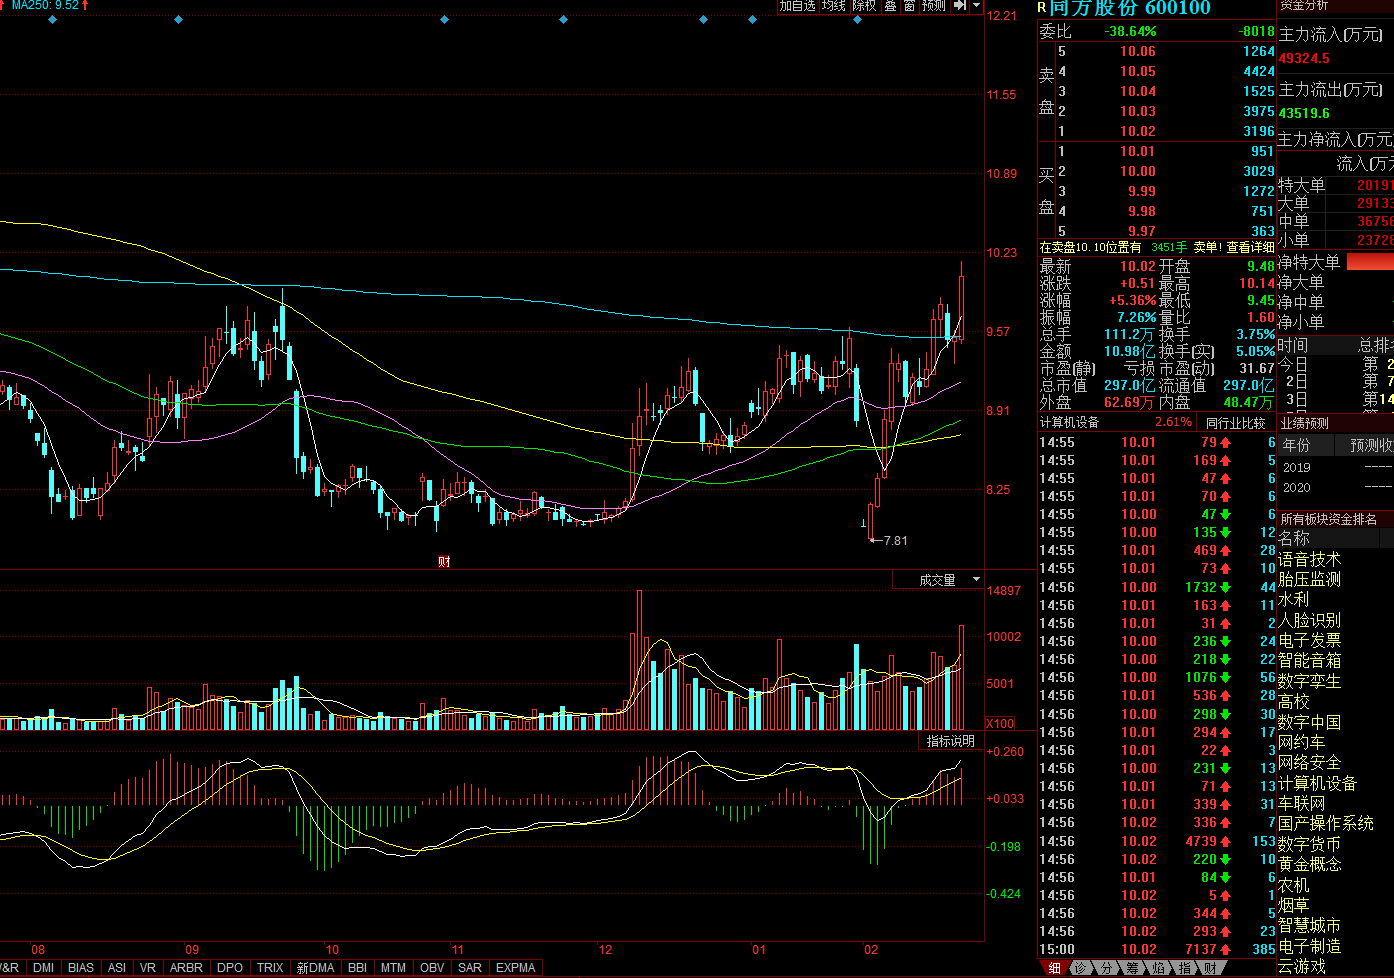Switch to the 焰 tab
The image size is (1394, 978).
click(1158, 968)
